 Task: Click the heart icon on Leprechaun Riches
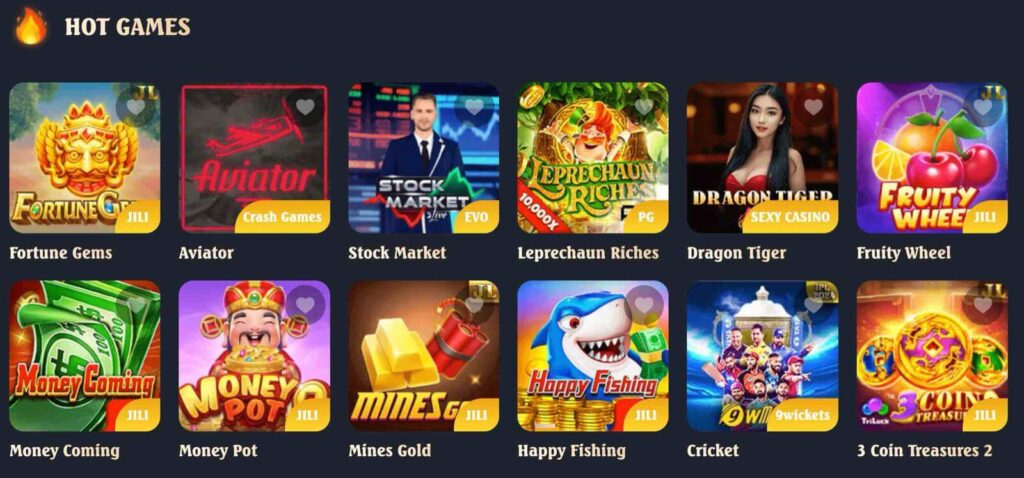[644, 106]
